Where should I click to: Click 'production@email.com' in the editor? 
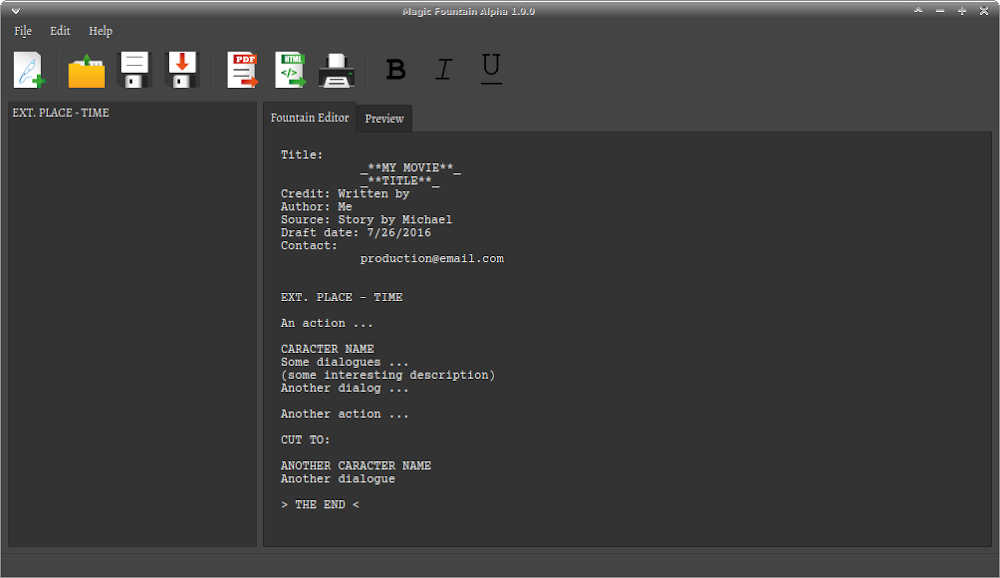coord(432,258)
